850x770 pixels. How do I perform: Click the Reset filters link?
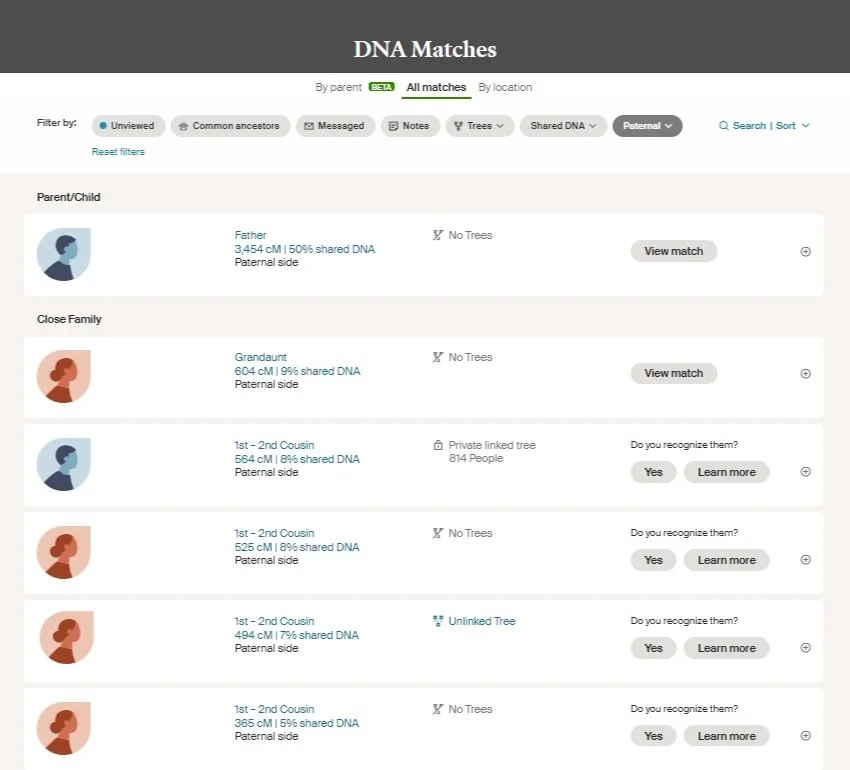pyautogui.click(x=117, y=150)
